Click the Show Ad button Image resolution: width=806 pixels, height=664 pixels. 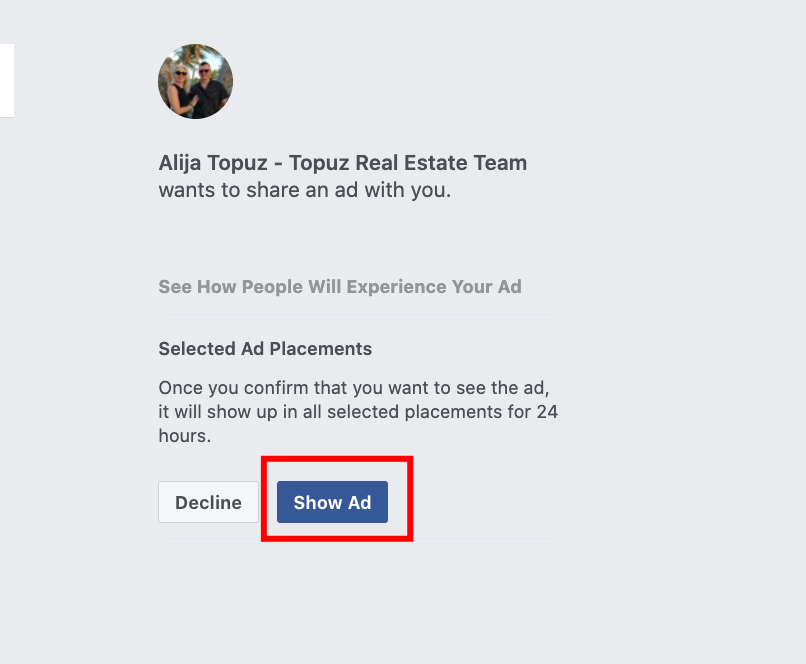pyautogui.click(x=332, y=502)
